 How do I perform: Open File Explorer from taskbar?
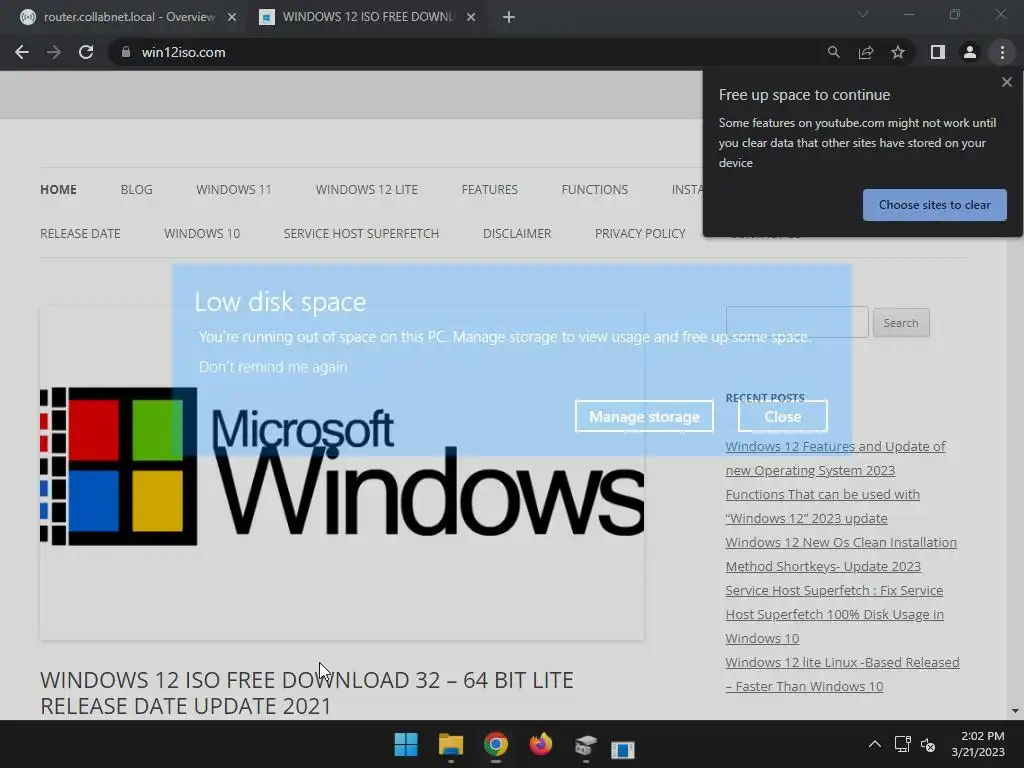451,744
